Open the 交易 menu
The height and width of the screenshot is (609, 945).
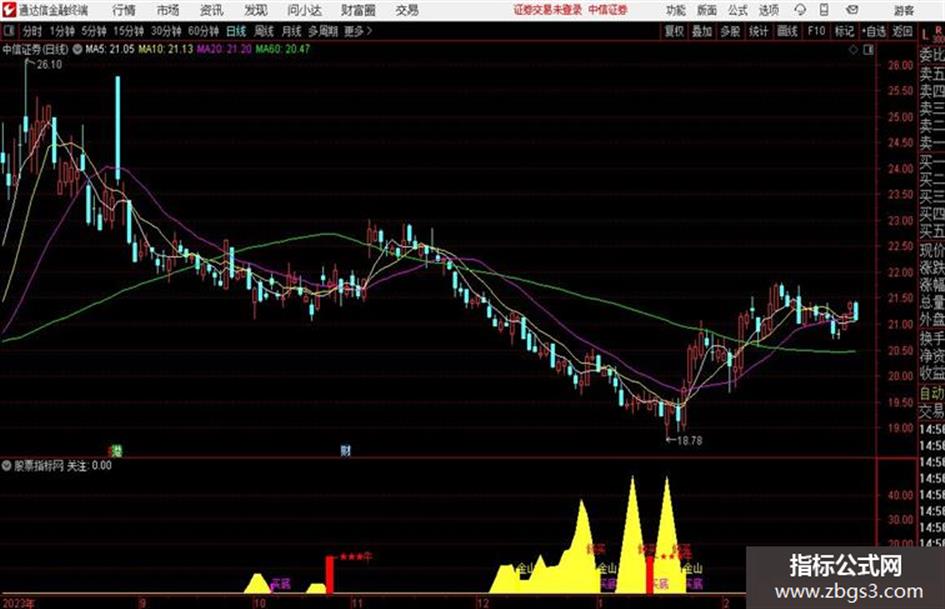pyautogui.click(x=407, y=10)
